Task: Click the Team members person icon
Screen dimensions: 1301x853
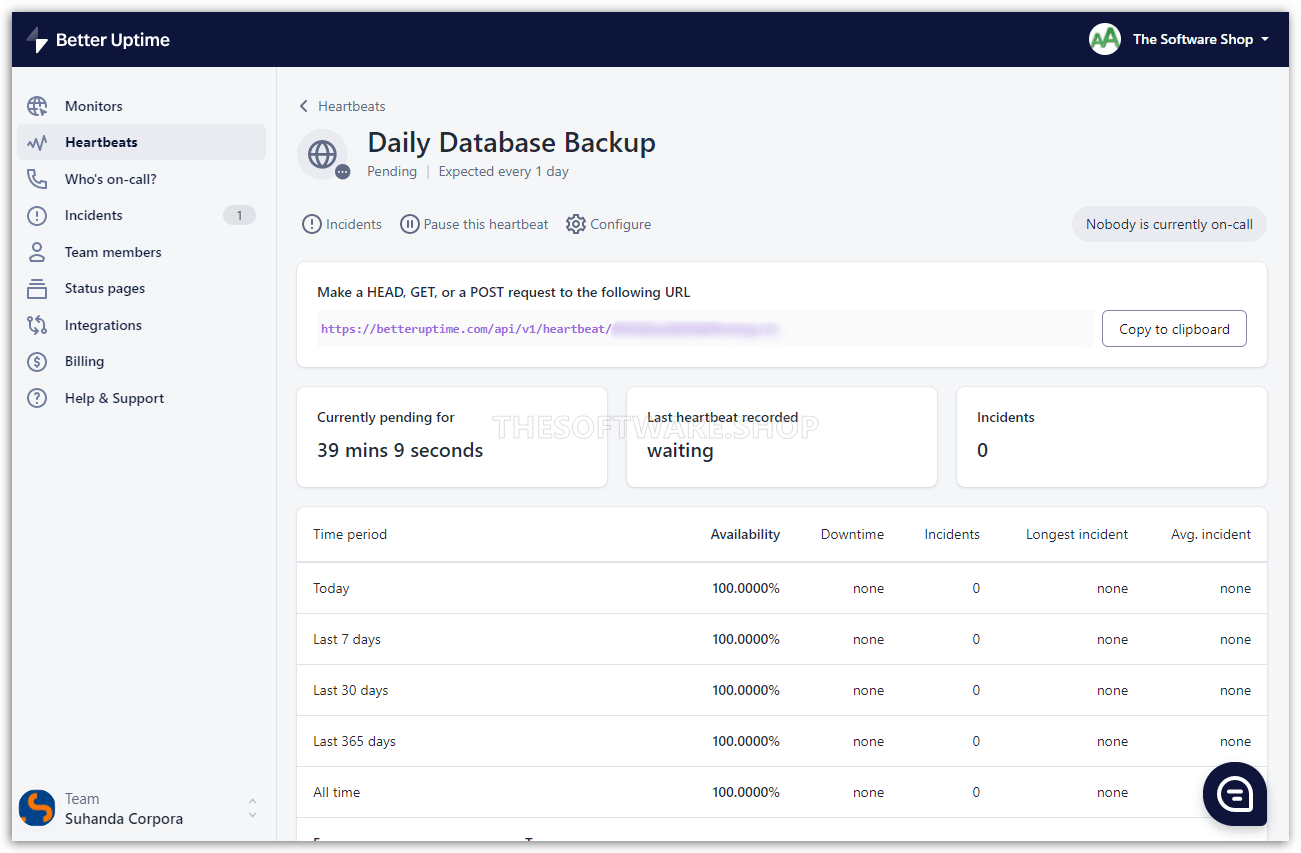Action: click(37, 252)
